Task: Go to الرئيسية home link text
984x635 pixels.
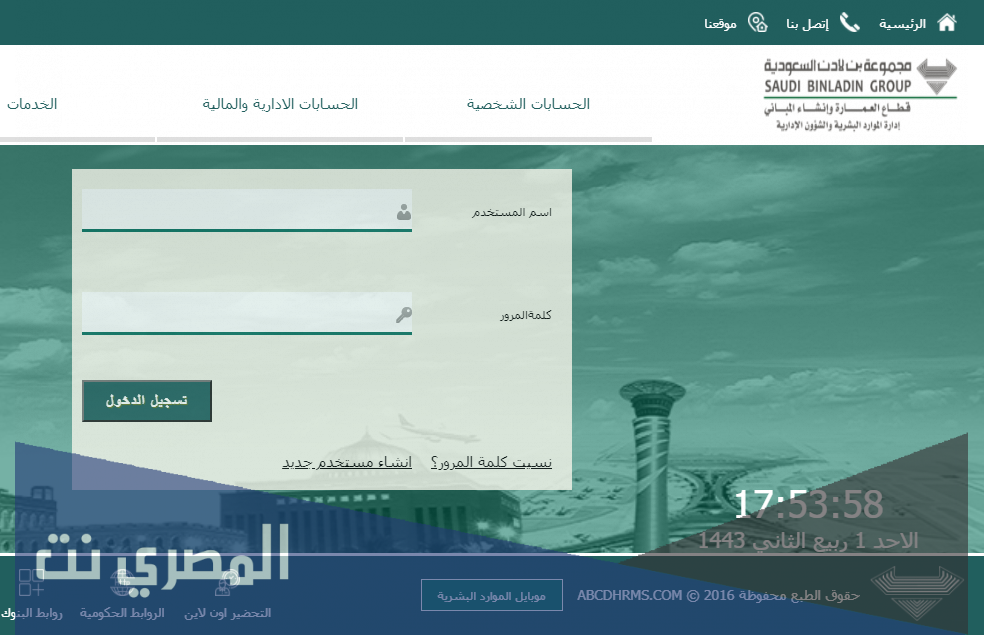Action: tap(902, 23)
